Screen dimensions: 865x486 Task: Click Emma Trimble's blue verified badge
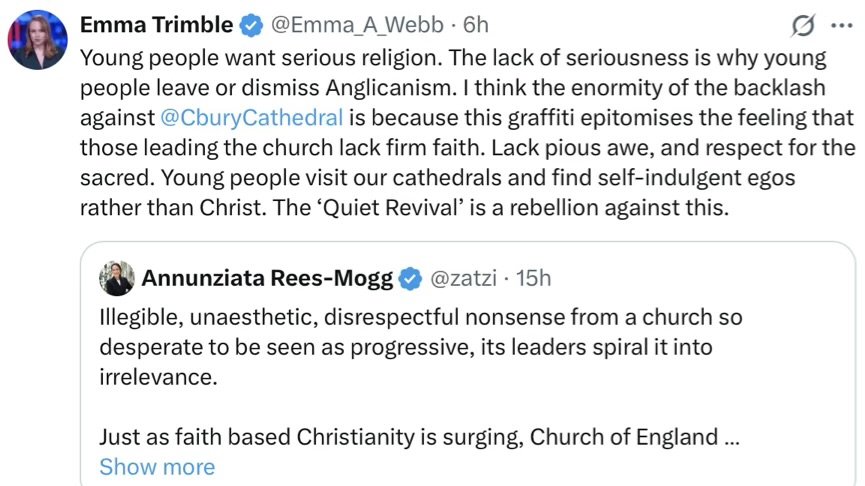[x=253, y=25]
